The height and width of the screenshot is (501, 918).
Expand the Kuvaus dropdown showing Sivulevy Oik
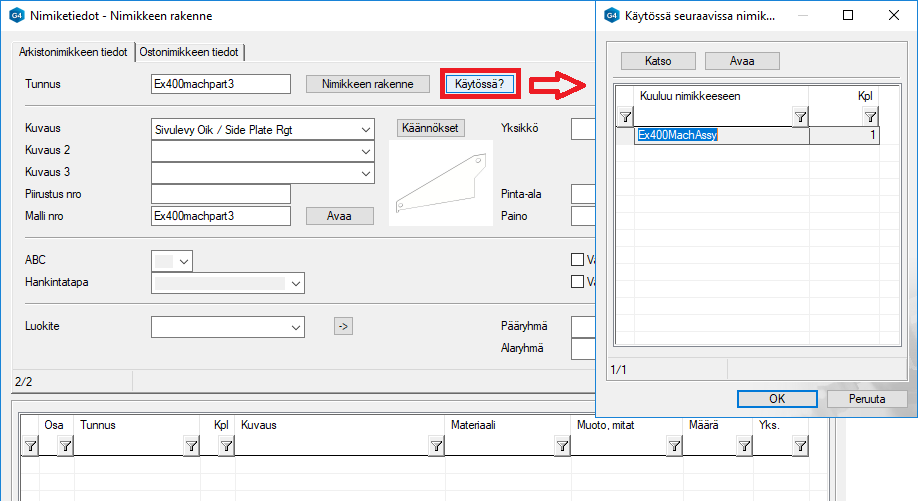tap(363, 129)
